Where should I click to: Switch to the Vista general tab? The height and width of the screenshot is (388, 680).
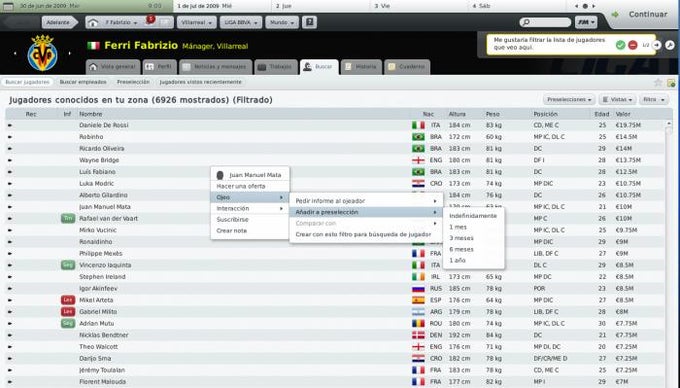click(113, 67)
